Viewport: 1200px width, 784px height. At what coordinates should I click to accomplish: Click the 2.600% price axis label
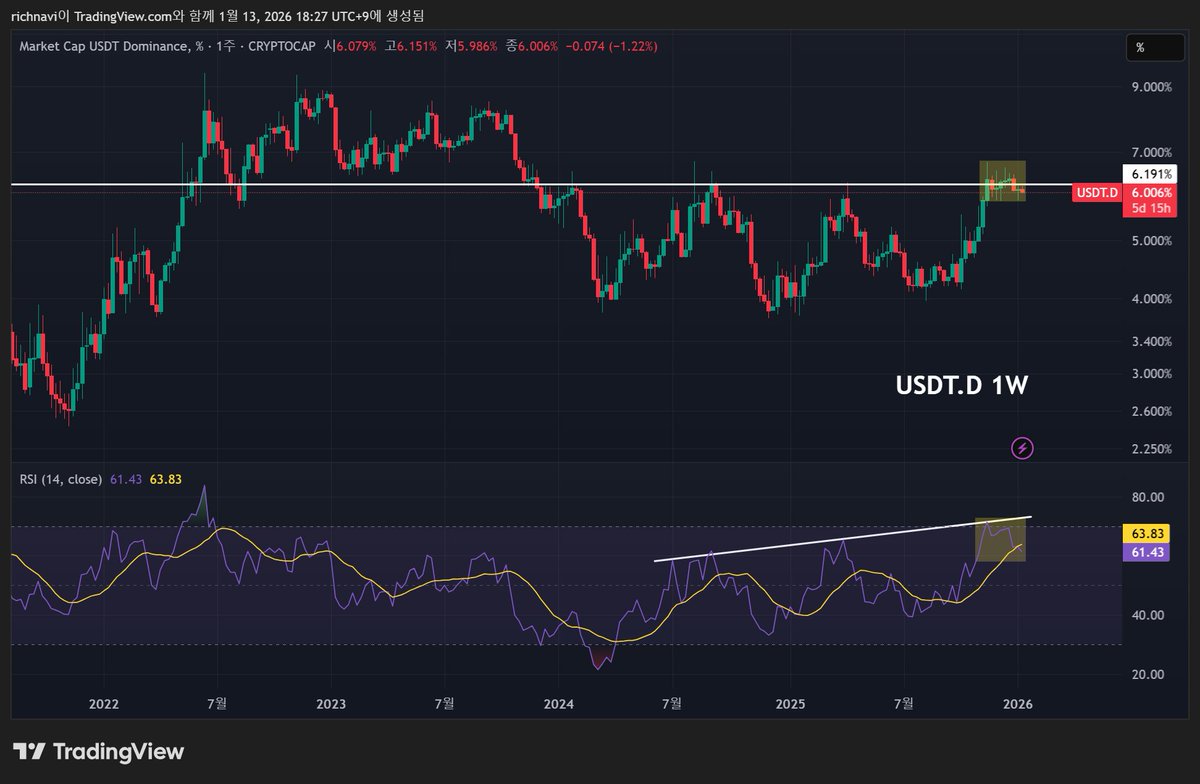pos(1150,411)
